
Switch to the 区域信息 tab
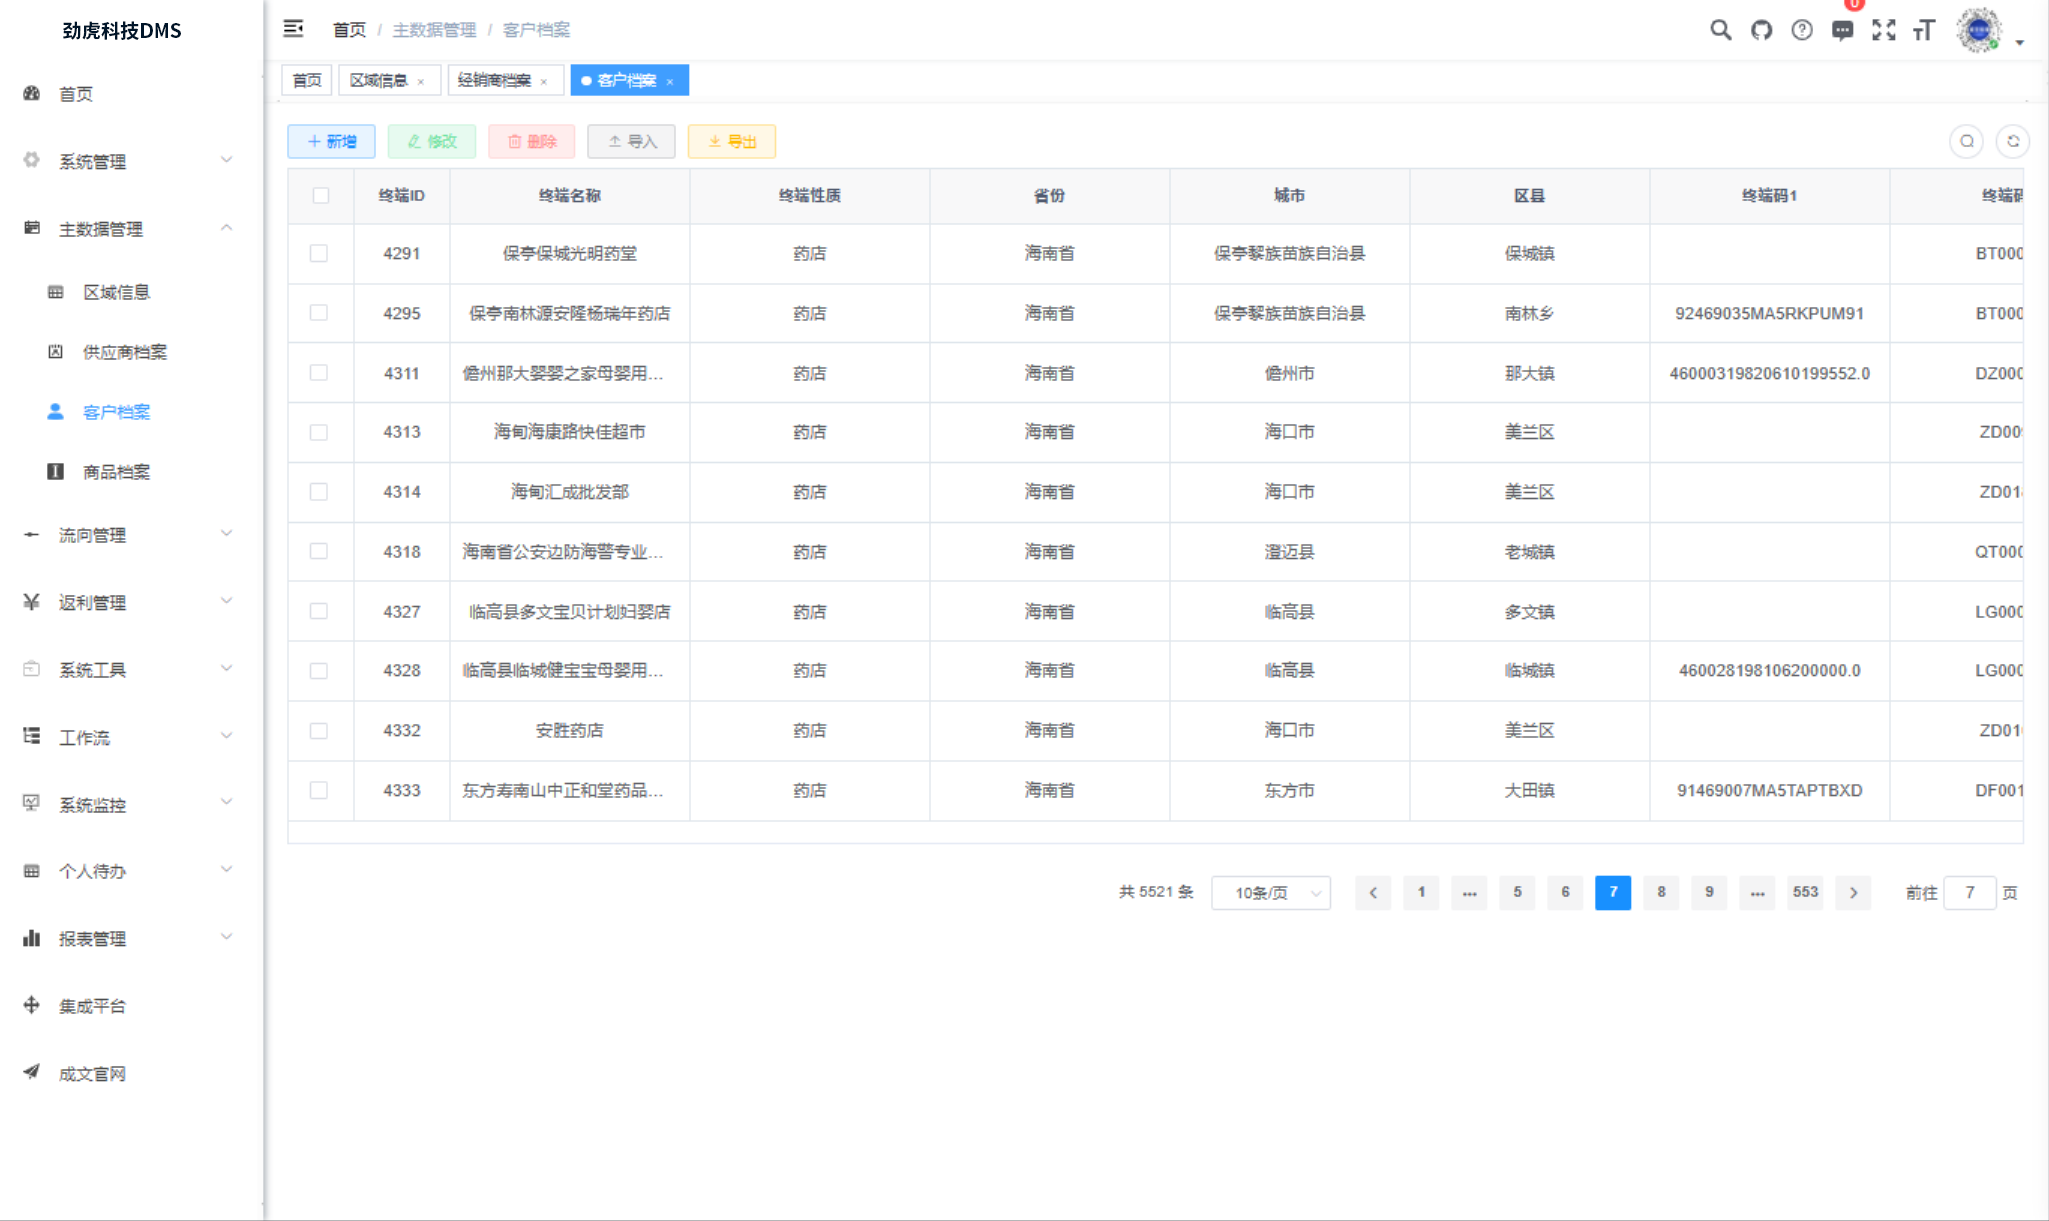pyautogui.click(x=380, y=80)
